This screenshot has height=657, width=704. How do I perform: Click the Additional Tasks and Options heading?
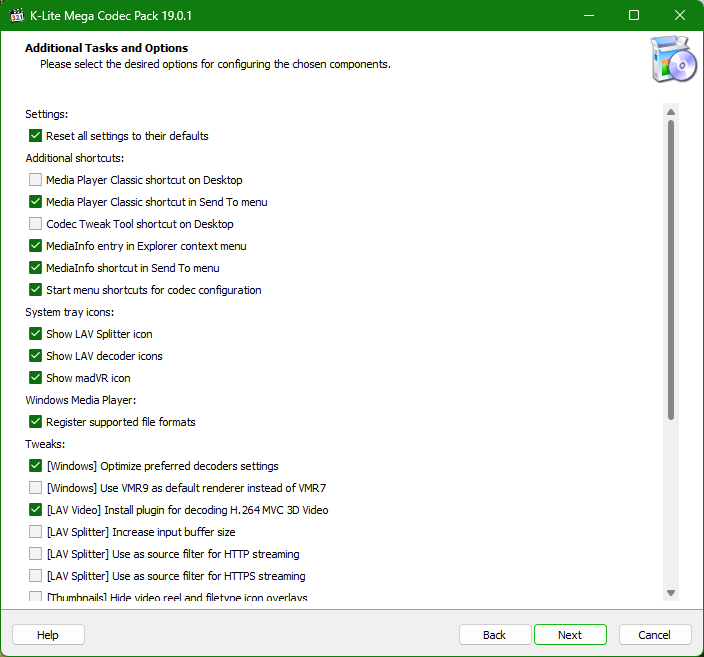point(106,48)
